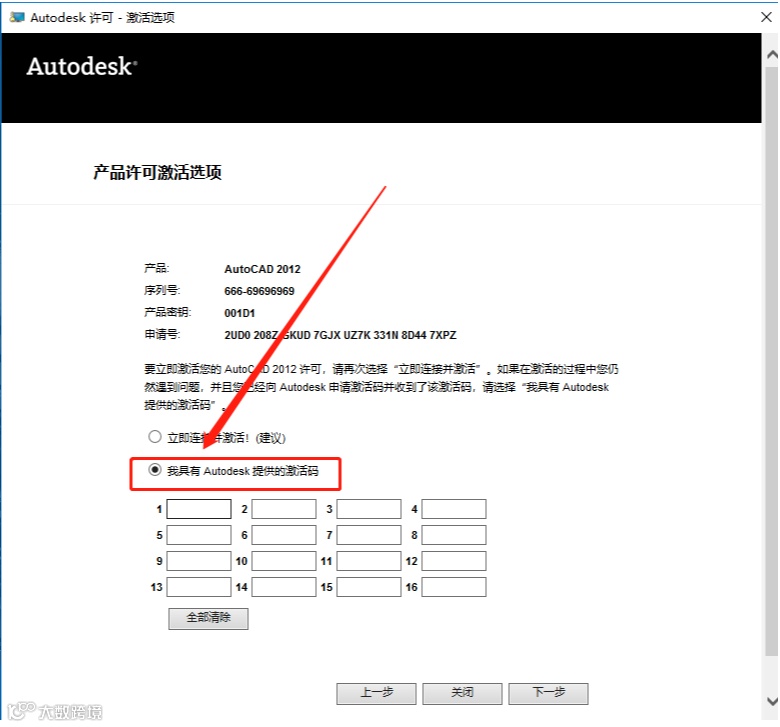The width and height of the screenshot is (780, 727).
Task: Select the 立即连接并激活 radio option
Action: coord(155,436)
